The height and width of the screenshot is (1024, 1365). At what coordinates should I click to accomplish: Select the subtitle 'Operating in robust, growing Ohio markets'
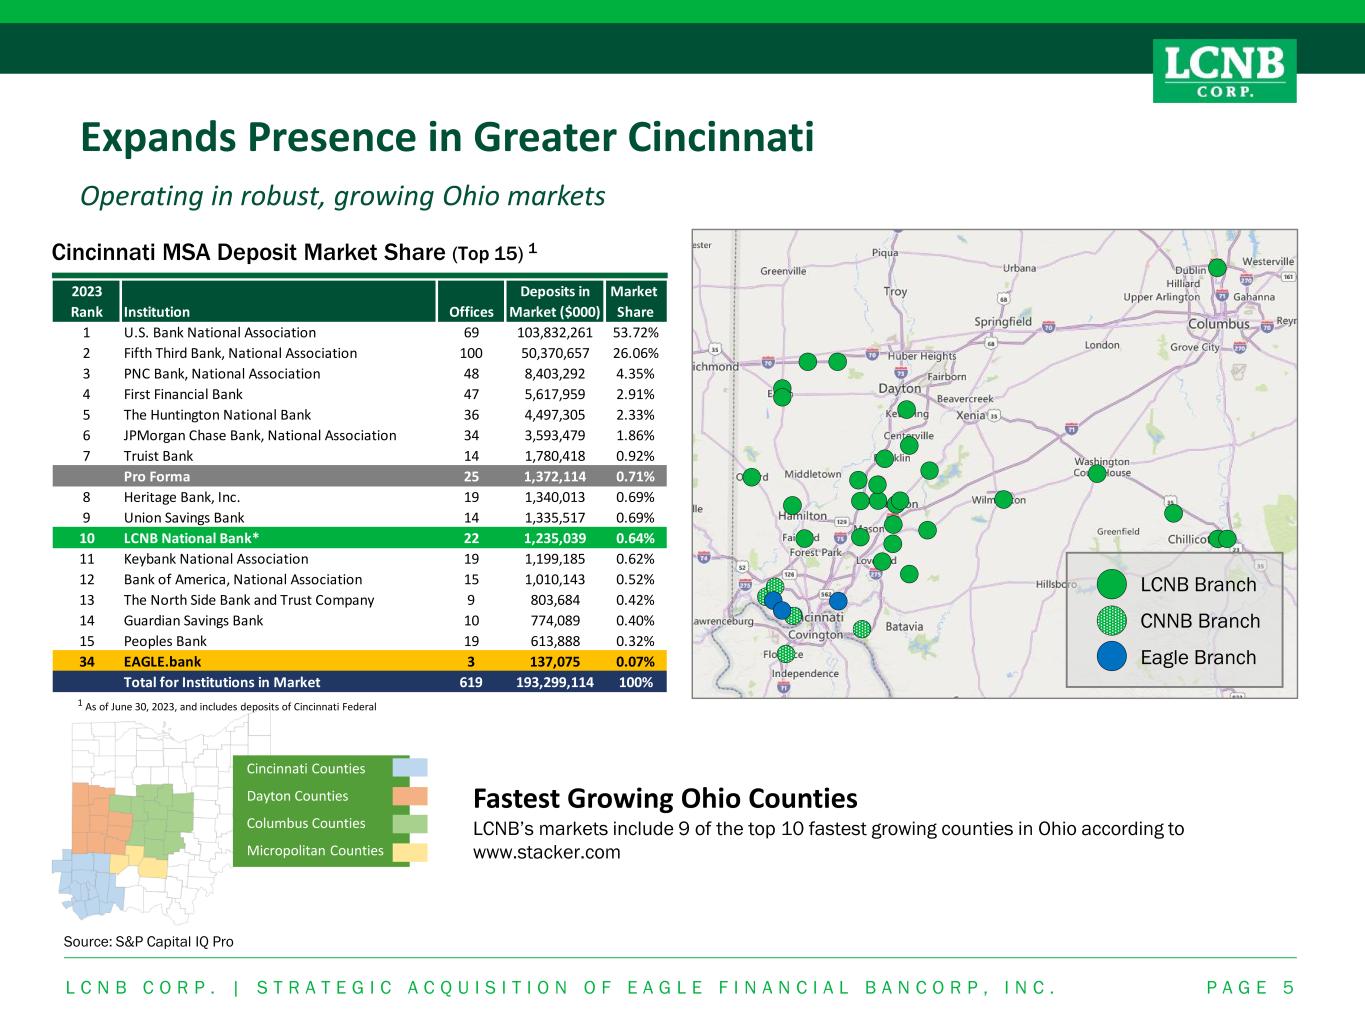click(x=343, y=196)
